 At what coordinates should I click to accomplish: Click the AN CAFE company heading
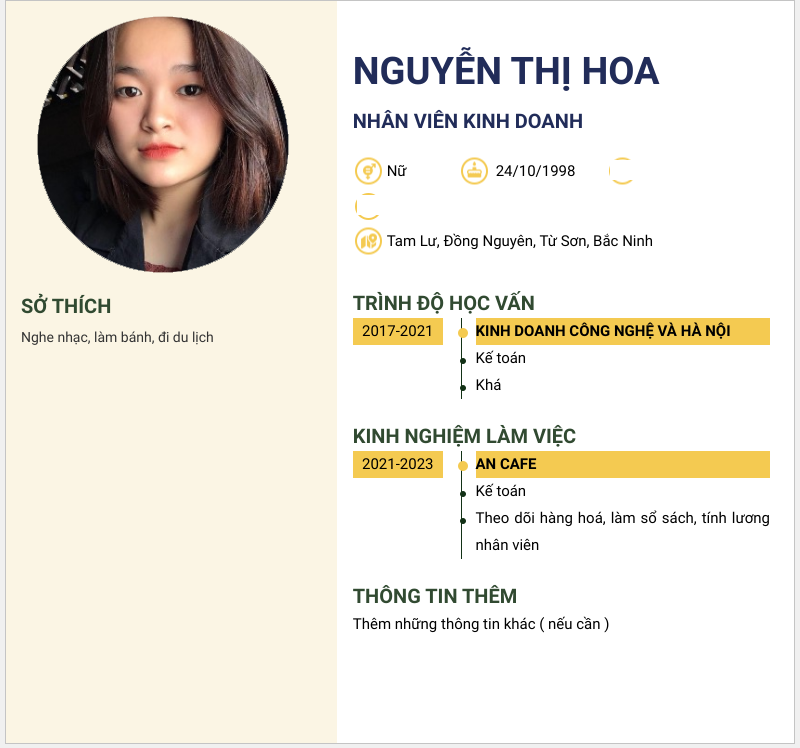506,464
